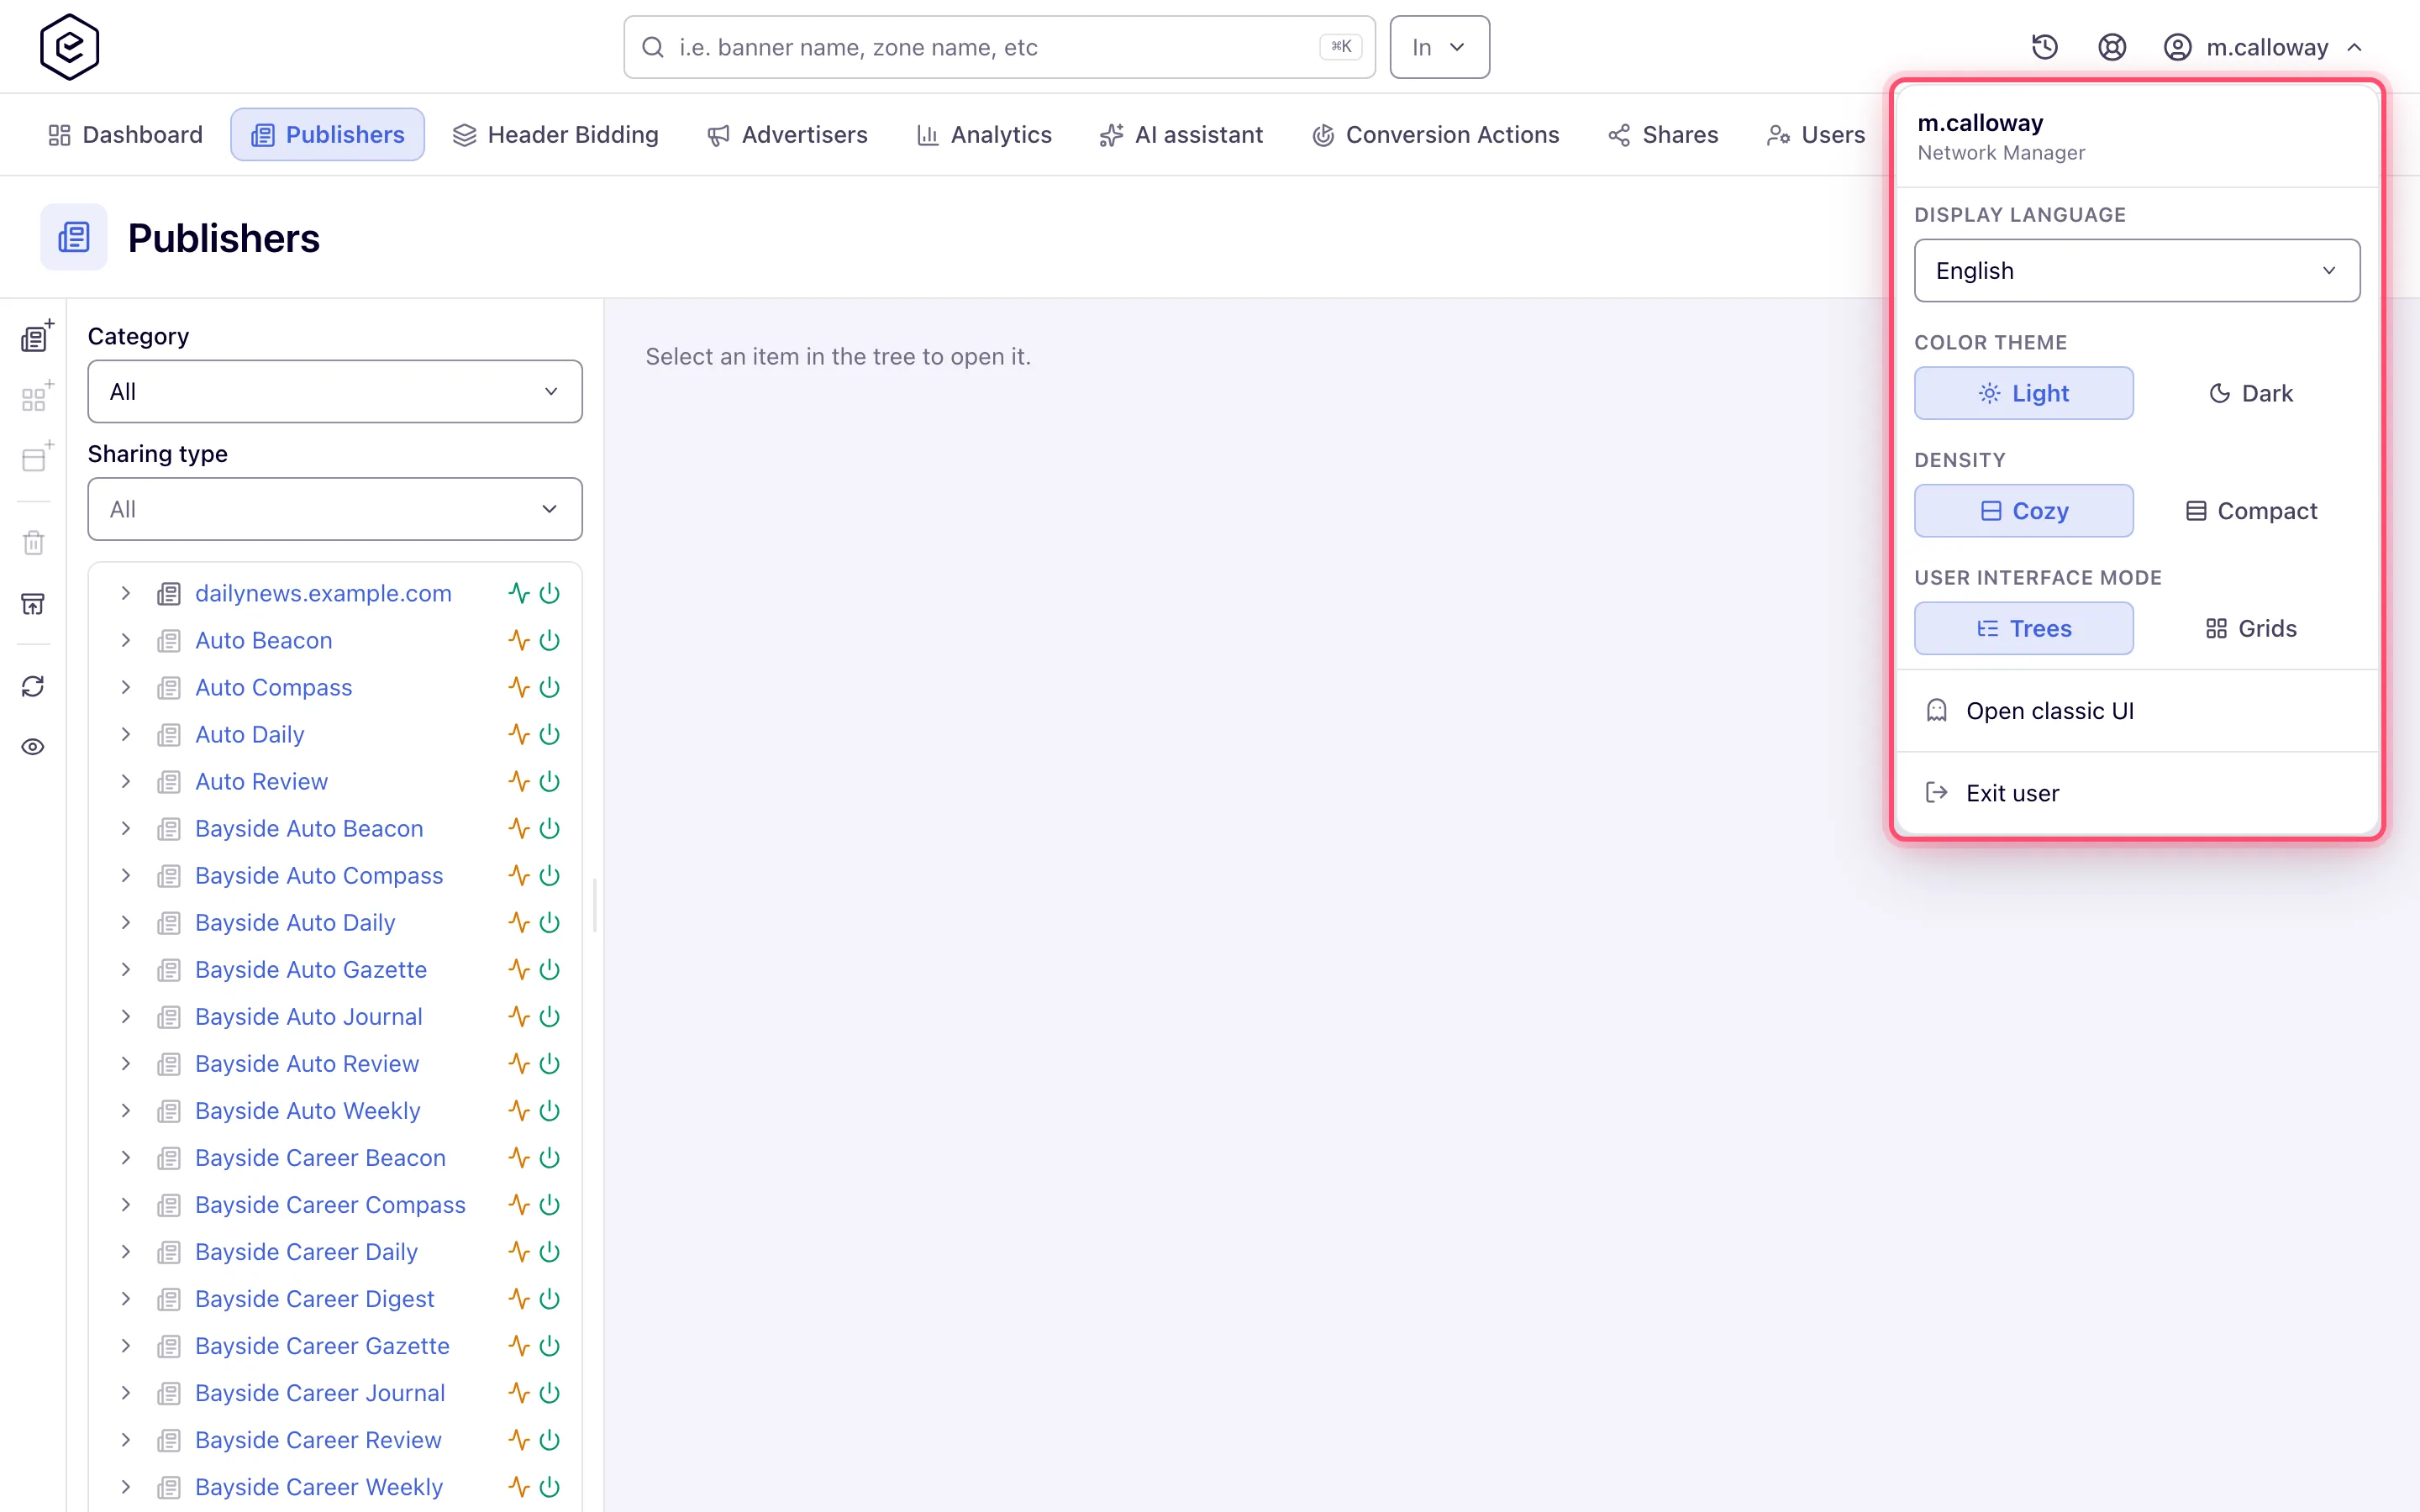The image size is (2420, 1512).
Task: Open the support lifebuoy icon
Action: (2111, 47)
